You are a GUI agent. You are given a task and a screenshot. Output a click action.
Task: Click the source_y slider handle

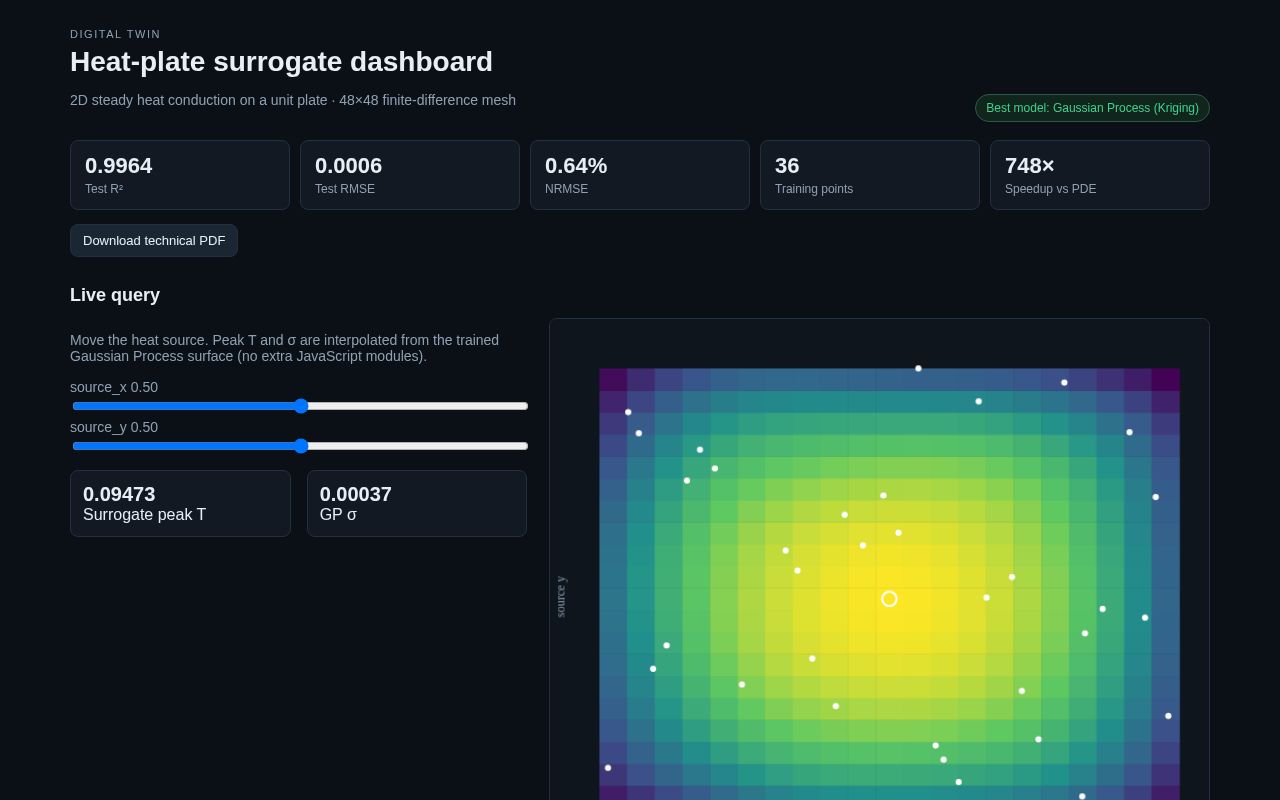click(301, 446)
